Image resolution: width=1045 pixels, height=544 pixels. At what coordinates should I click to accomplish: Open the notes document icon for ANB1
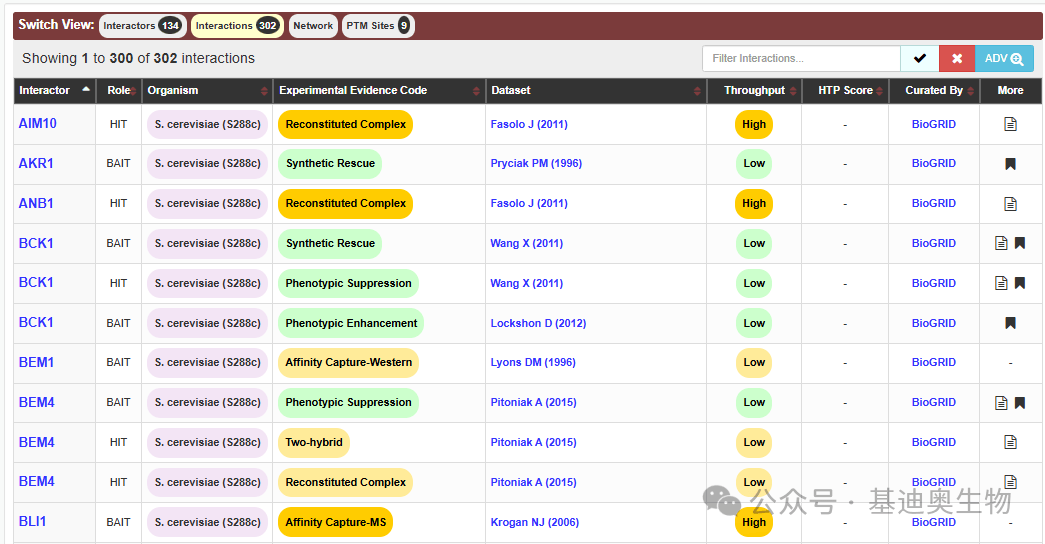[x=1010, y=203]
